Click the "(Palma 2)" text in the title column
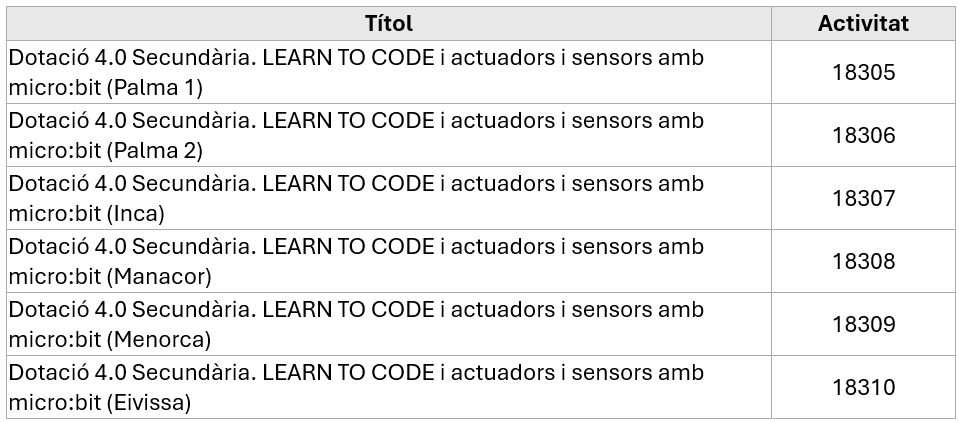 (159, 151)
